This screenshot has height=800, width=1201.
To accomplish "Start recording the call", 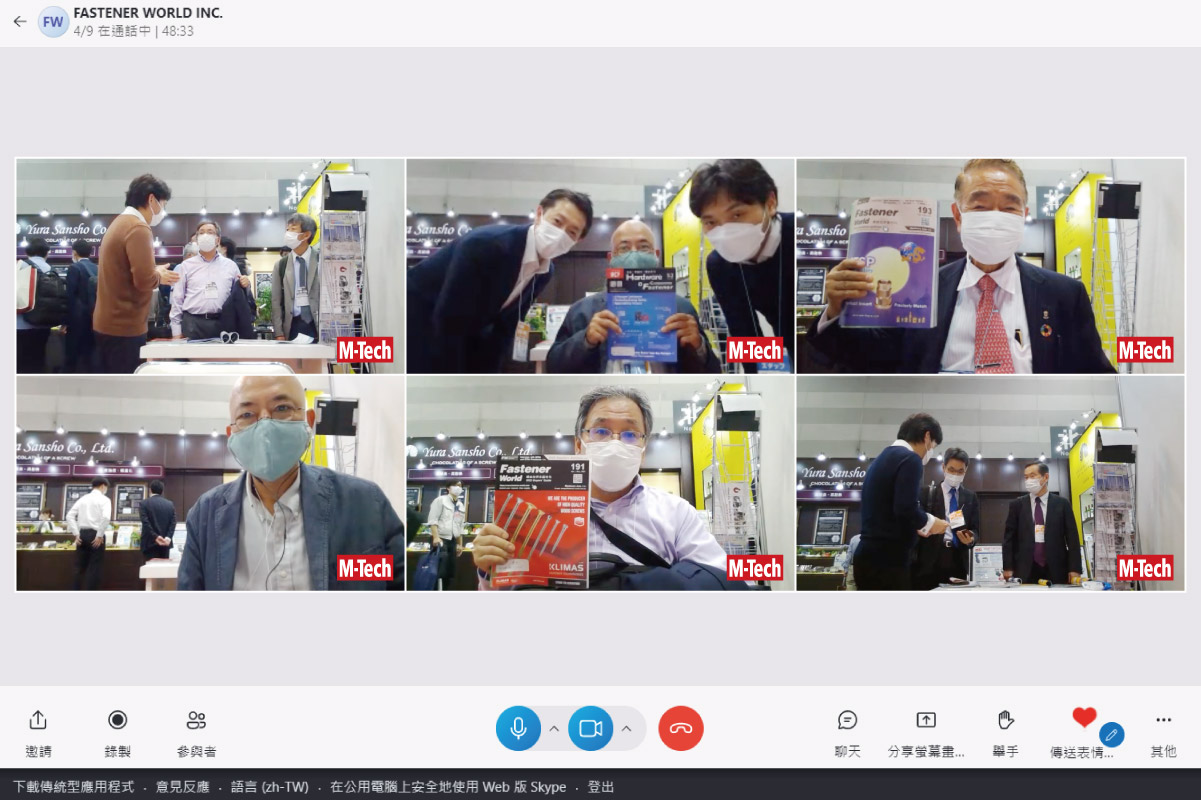I will pos(117,720).
